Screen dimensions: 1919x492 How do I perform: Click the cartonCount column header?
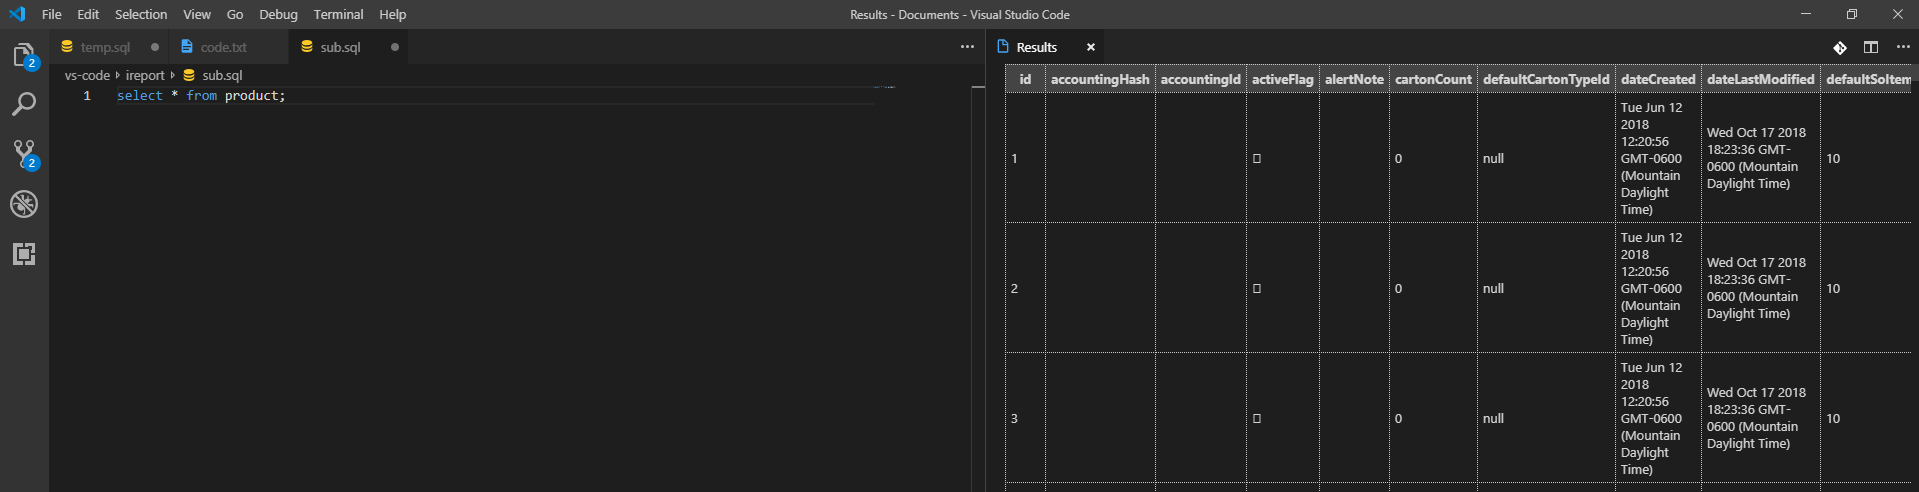coord(1433,79)
